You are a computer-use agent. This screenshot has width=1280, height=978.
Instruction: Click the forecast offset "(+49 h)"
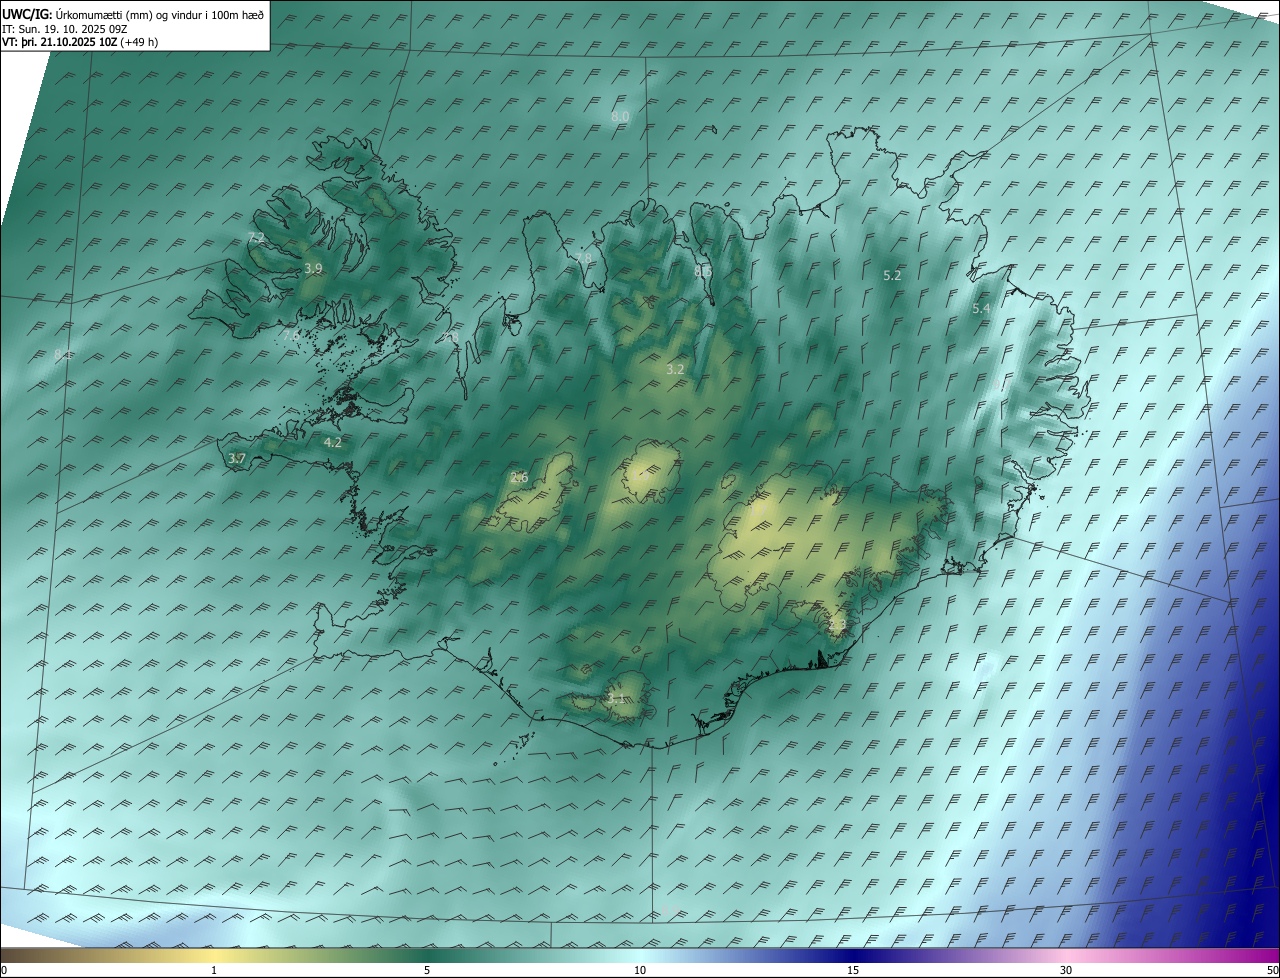coord(139,42)
